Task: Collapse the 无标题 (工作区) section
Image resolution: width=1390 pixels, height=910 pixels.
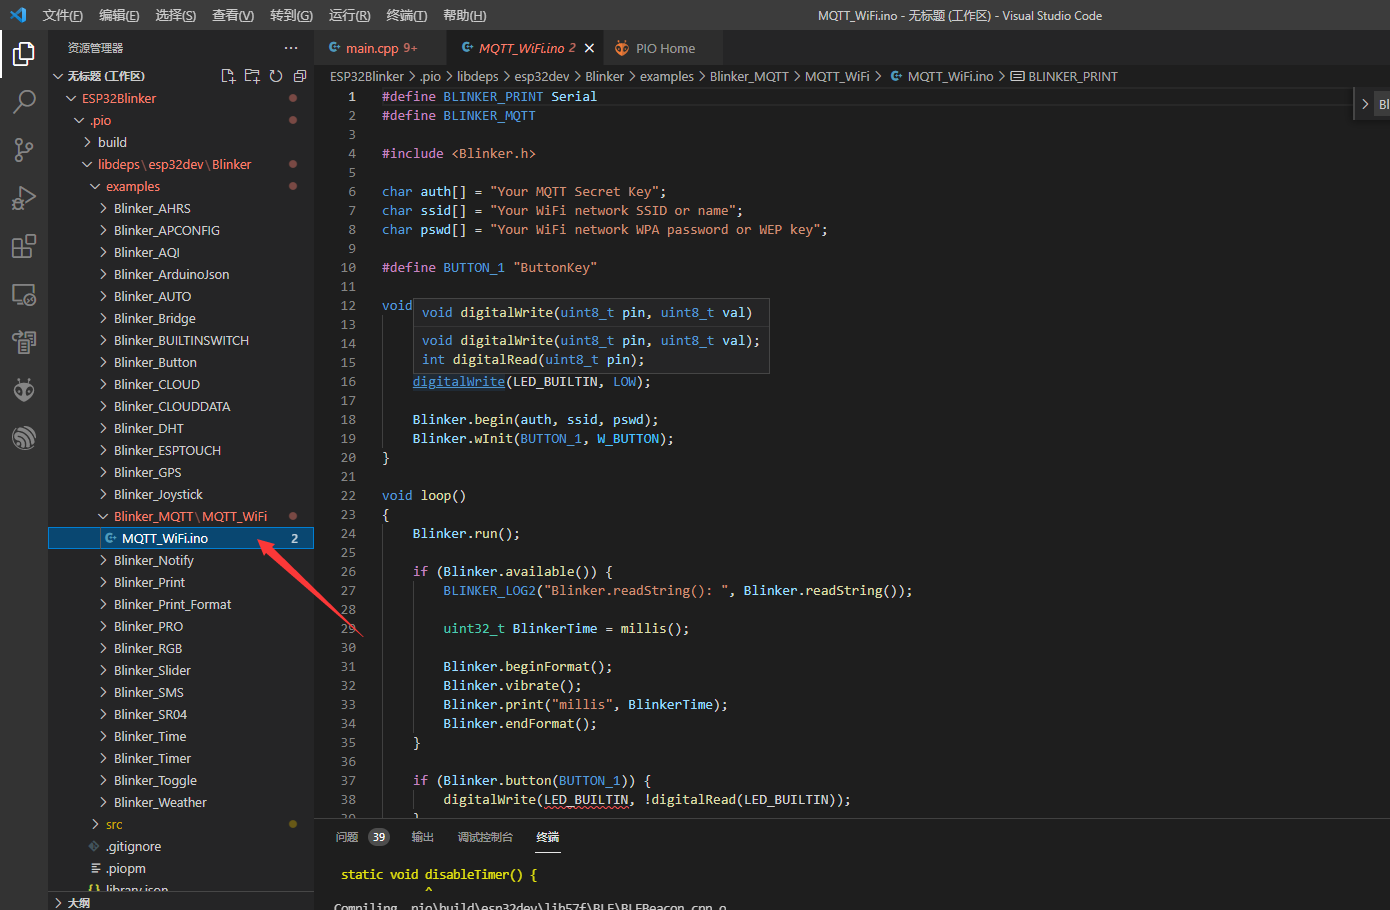Action: [x=106, y=76]
